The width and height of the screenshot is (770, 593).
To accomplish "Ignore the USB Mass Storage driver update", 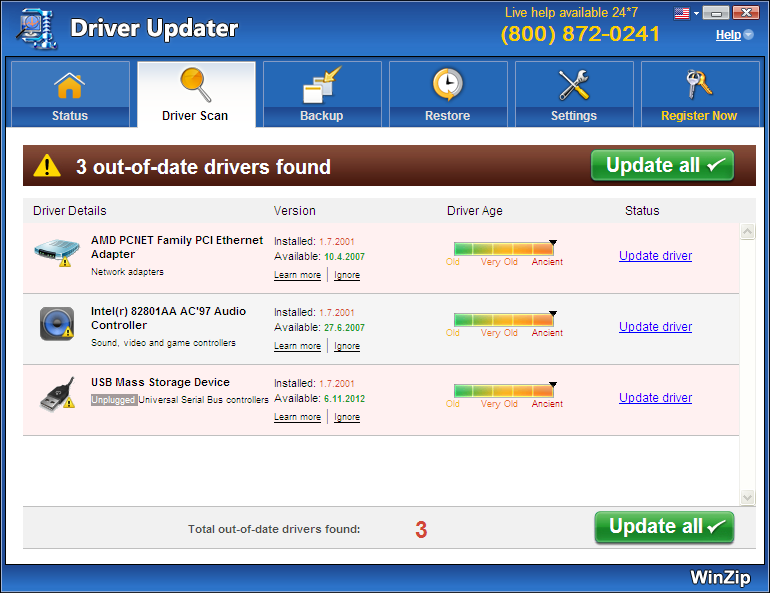I will [x=347, y=417].
